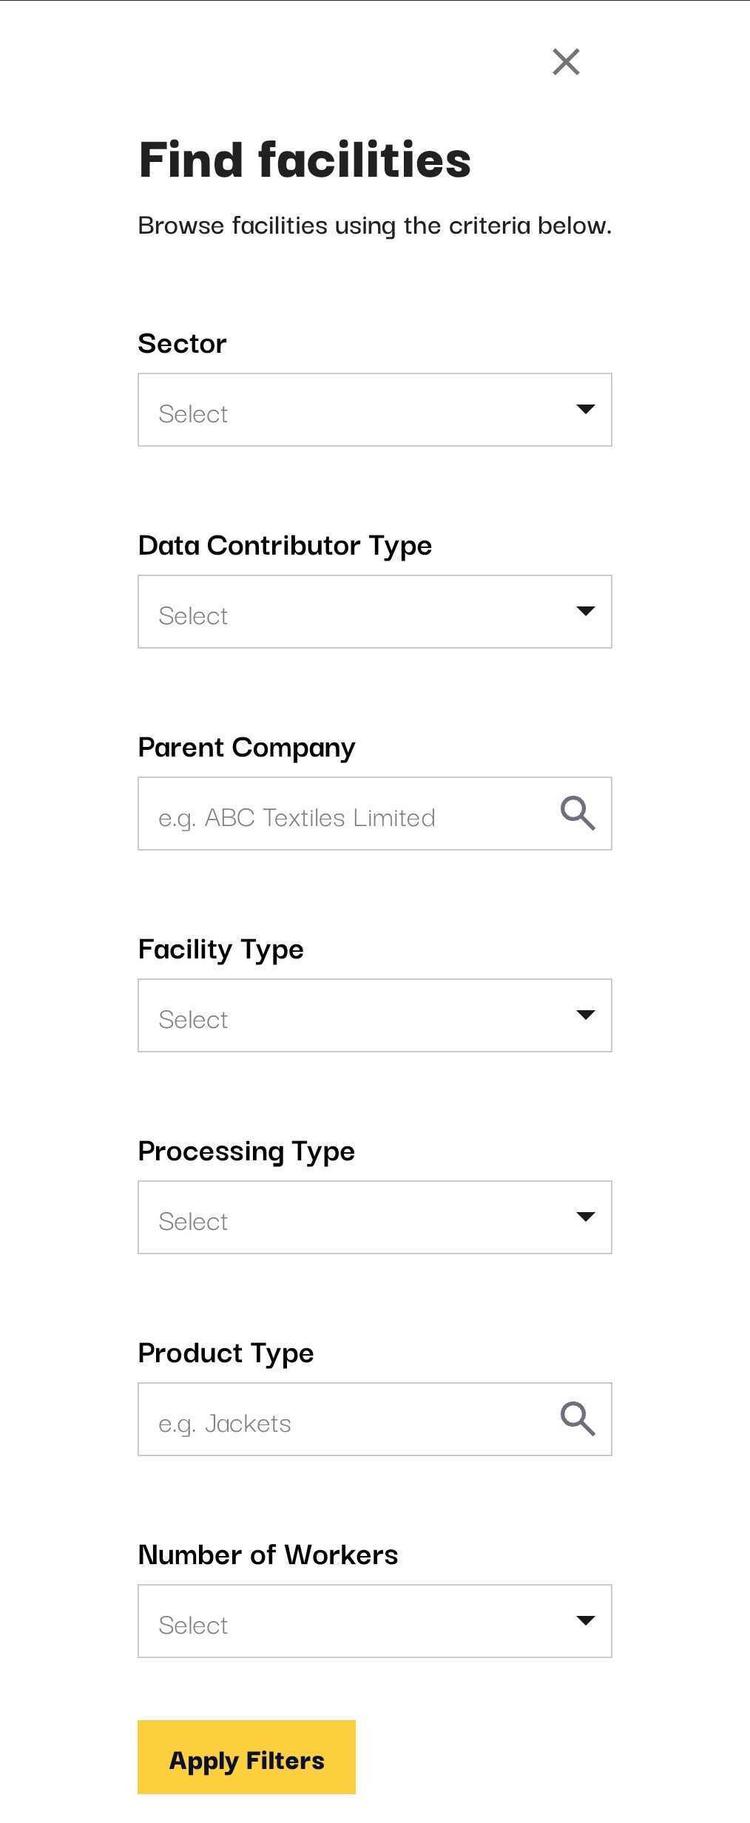Close the Find facilities panel
750x1823 pixels.
point(566,62)
